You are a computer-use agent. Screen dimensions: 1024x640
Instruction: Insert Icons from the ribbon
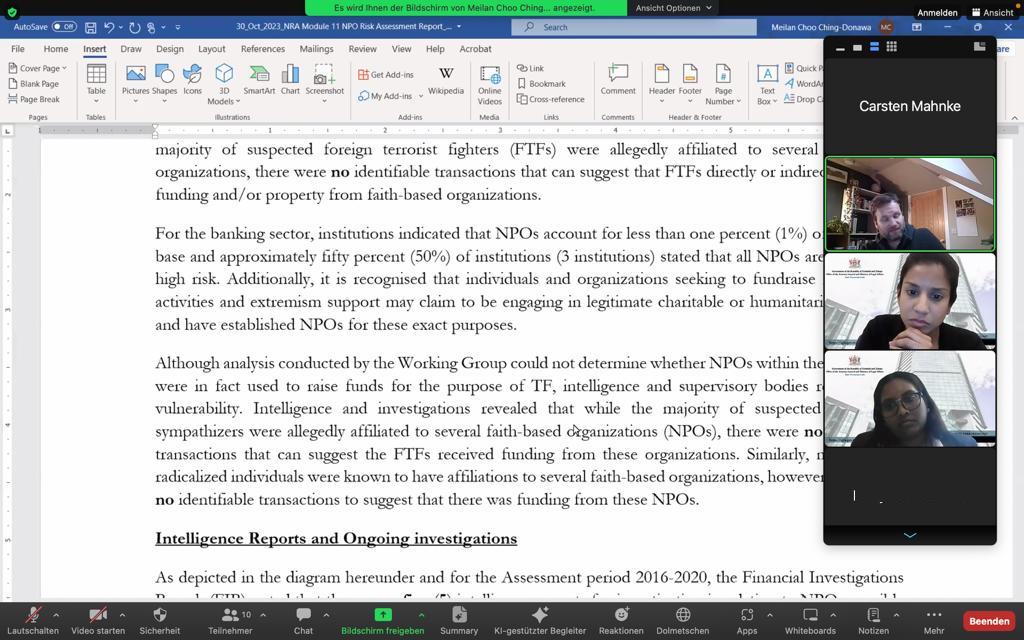pos(192,80)
